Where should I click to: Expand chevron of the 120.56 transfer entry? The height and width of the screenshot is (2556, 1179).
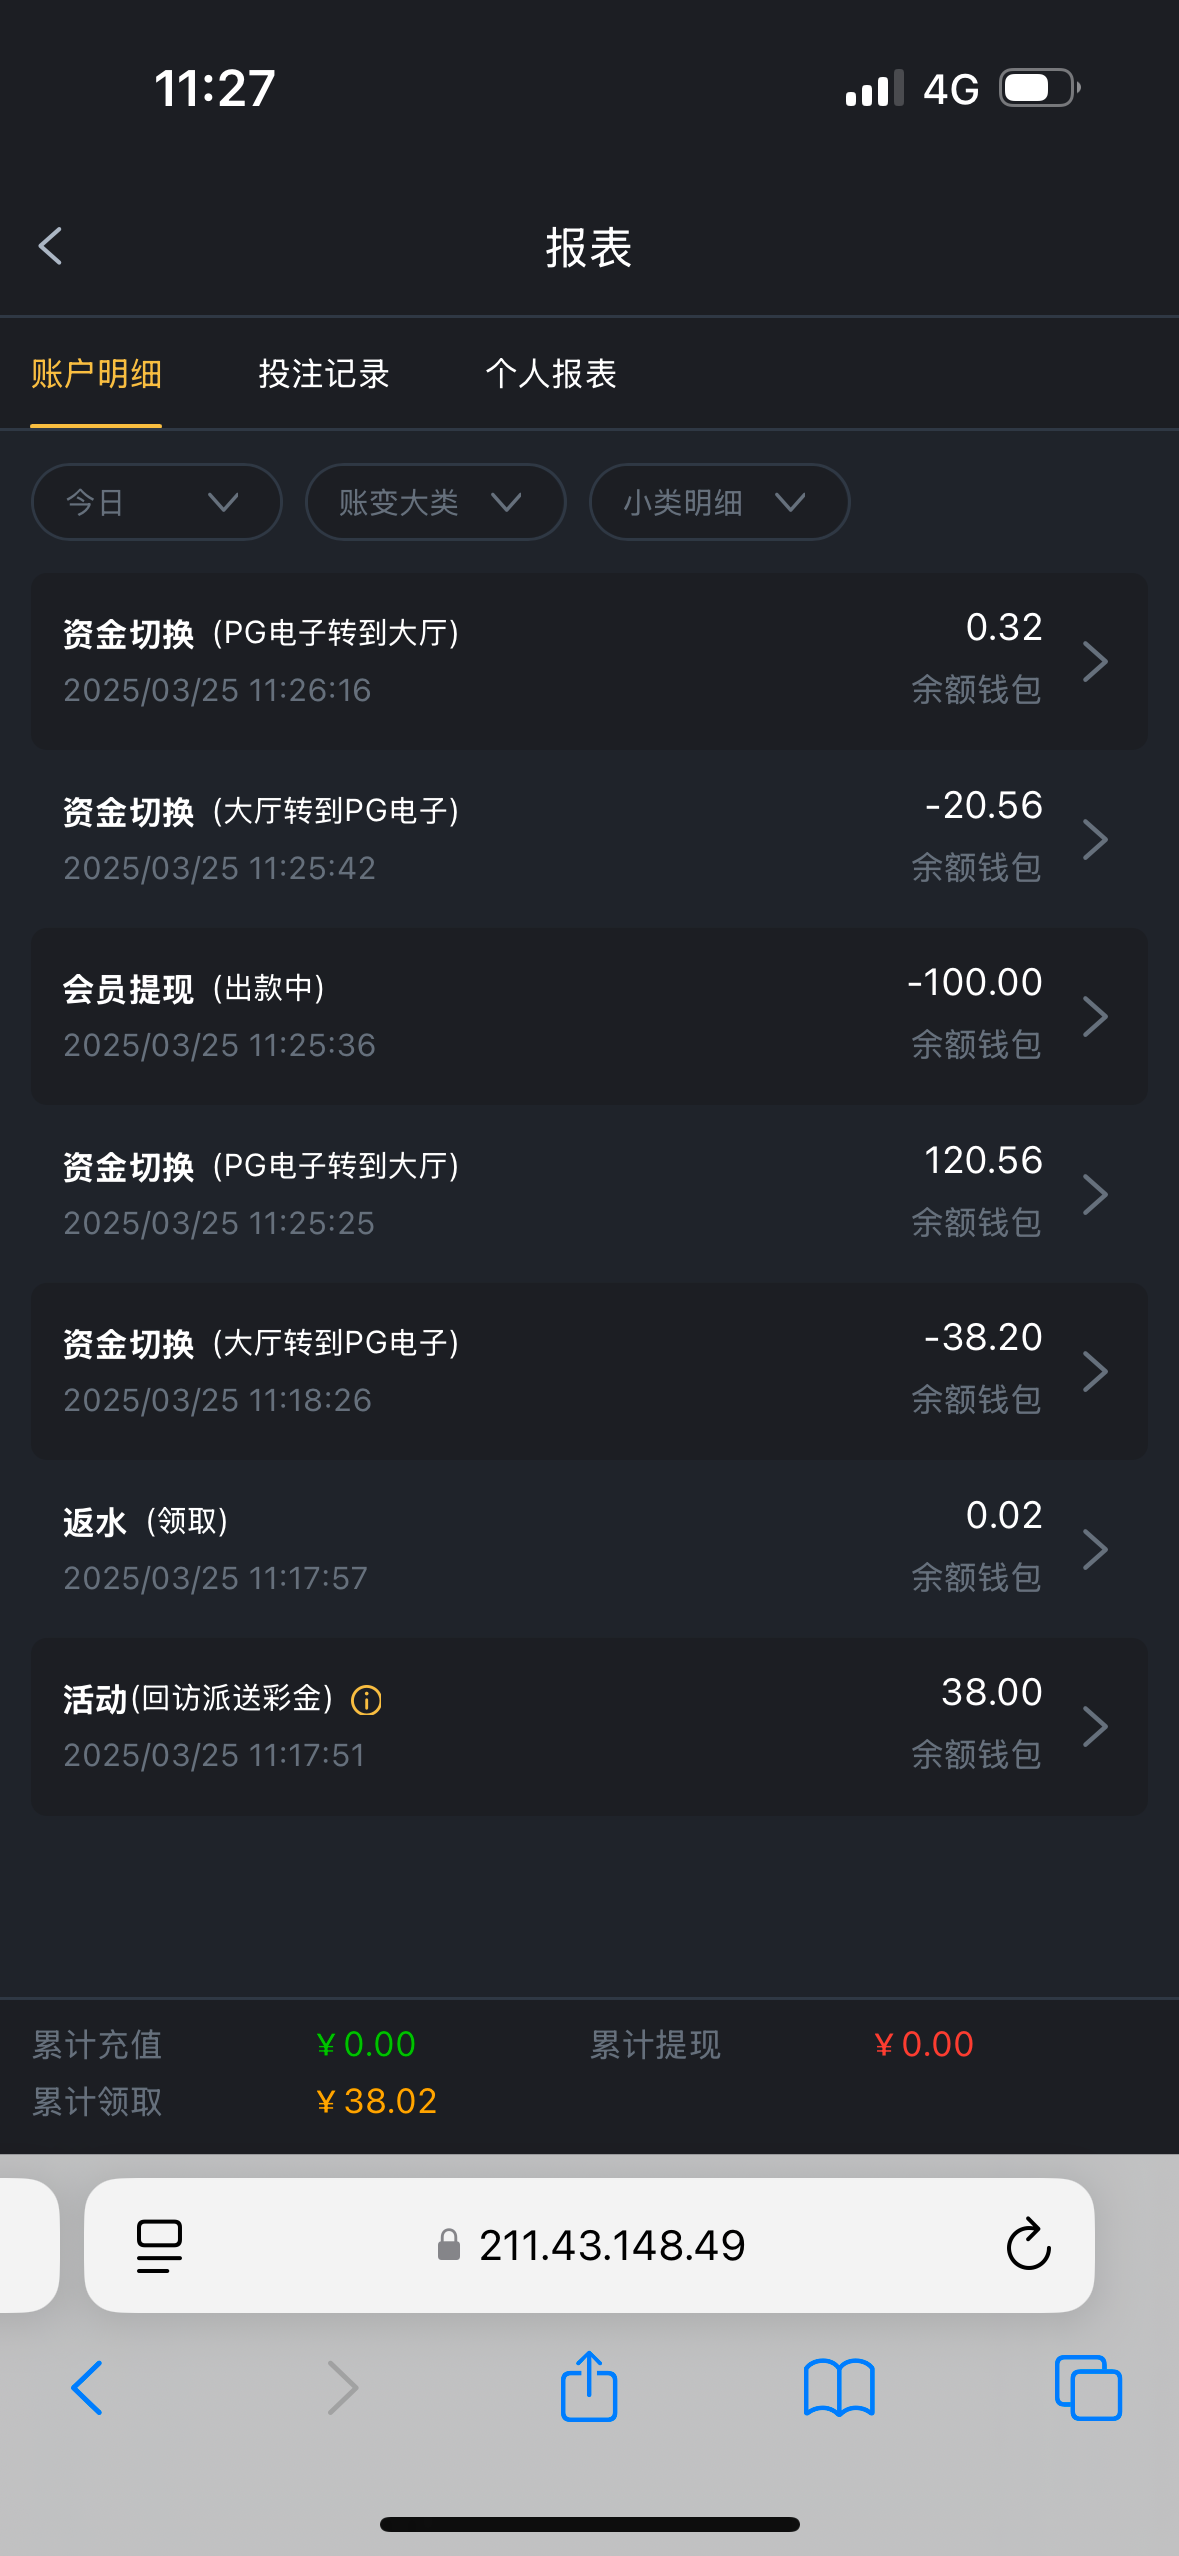pos(1095,1194)
